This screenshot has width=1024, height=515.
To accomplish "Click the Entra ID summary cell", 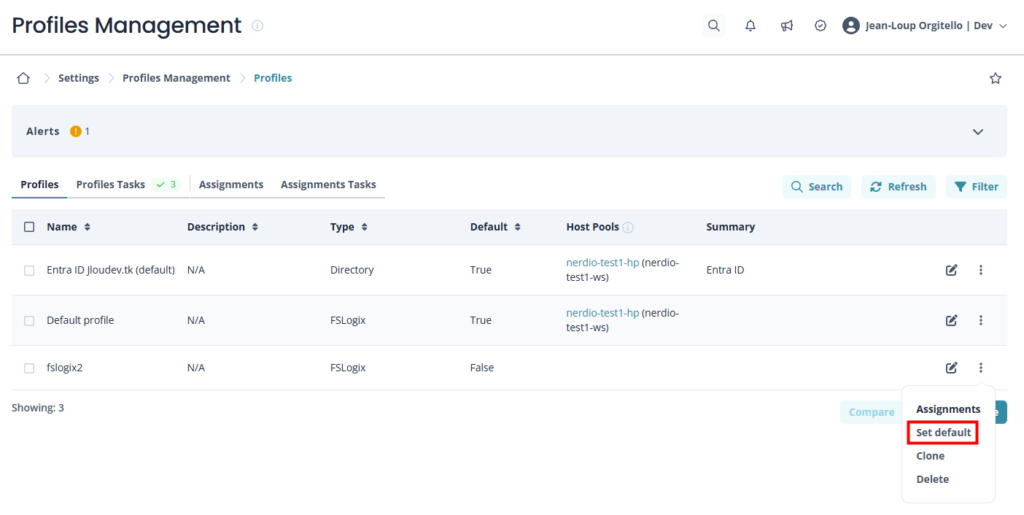I will pyautogui.click(x=725, y=270).
